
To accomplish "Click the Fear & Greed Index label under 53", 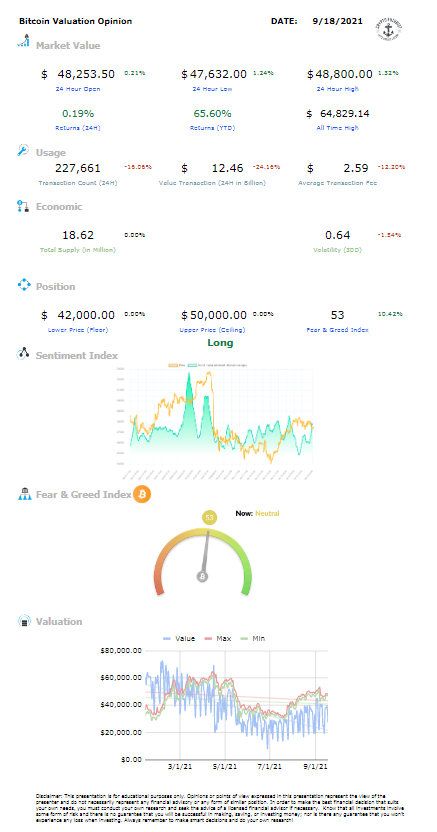I will tap(338, 330).
